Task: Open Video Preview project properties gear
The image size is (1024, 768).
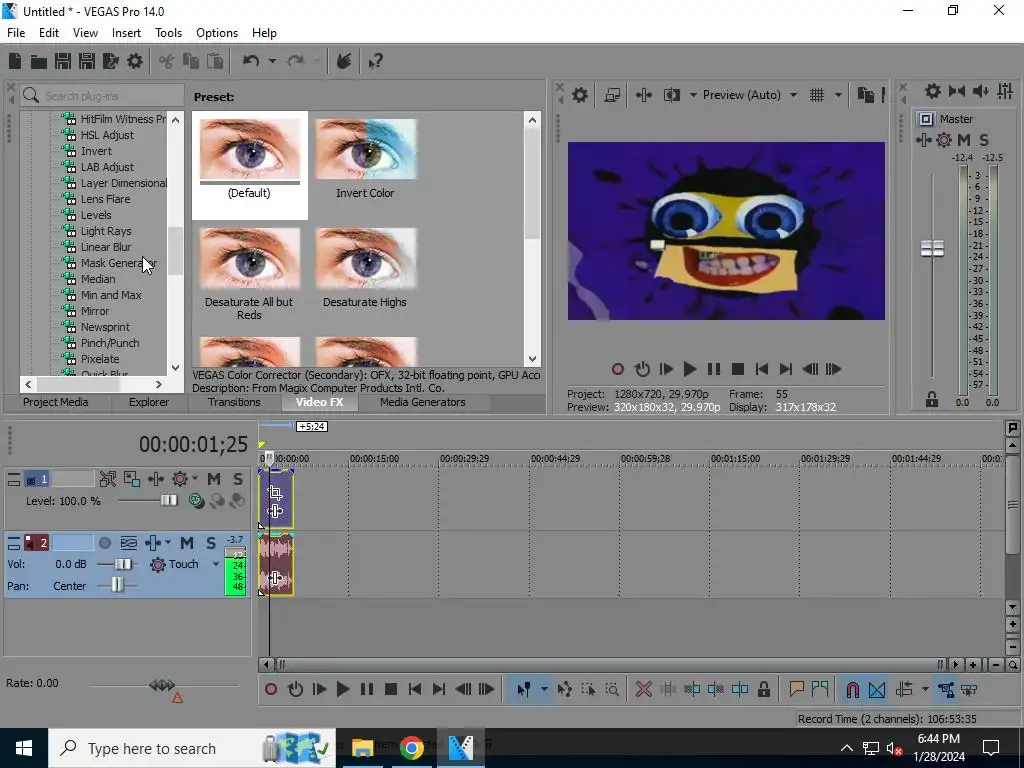Action: click(x=579, y=95)
